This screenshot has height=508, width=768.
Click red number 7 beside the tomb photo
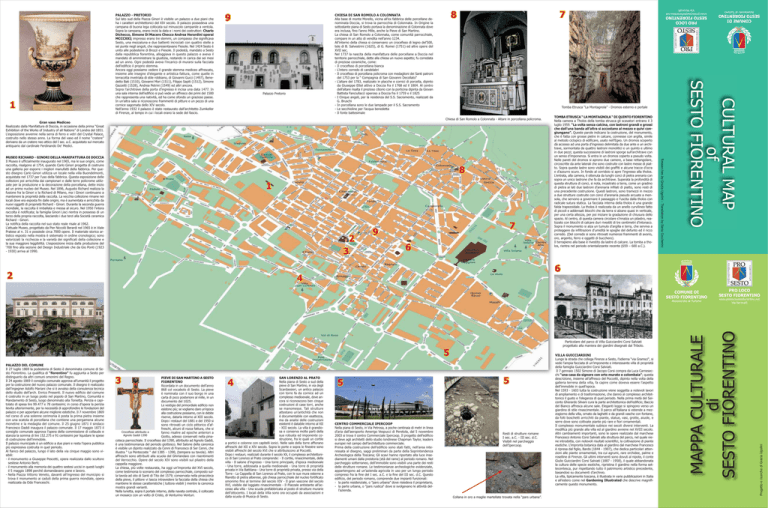[562, 15]
